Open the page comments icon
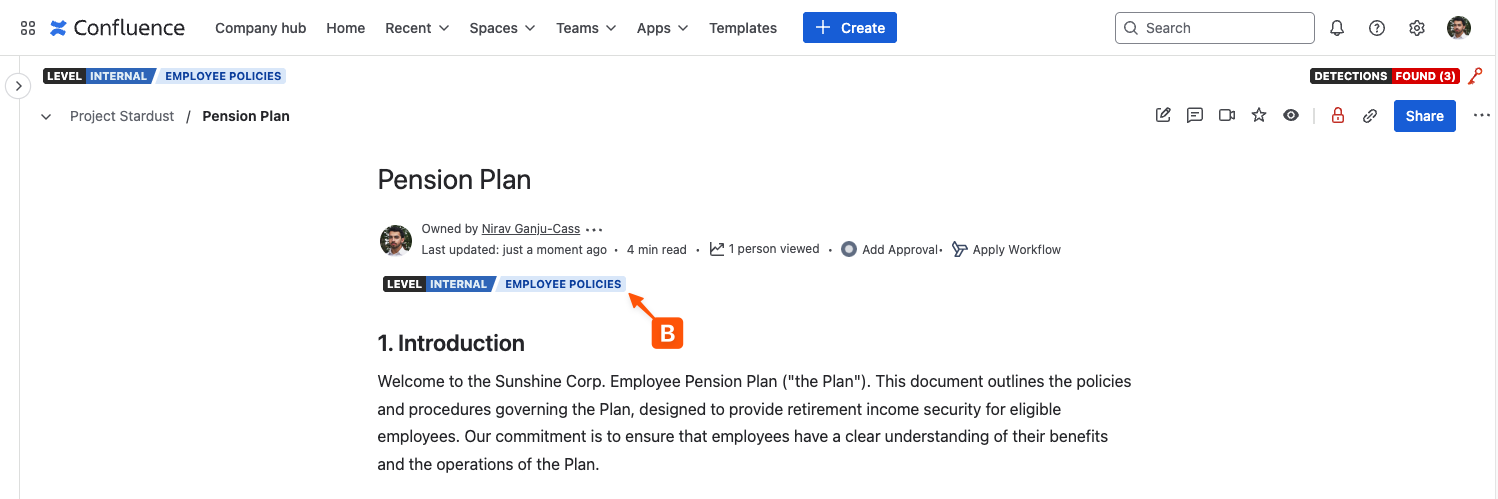 click(x=1195, y=116)
